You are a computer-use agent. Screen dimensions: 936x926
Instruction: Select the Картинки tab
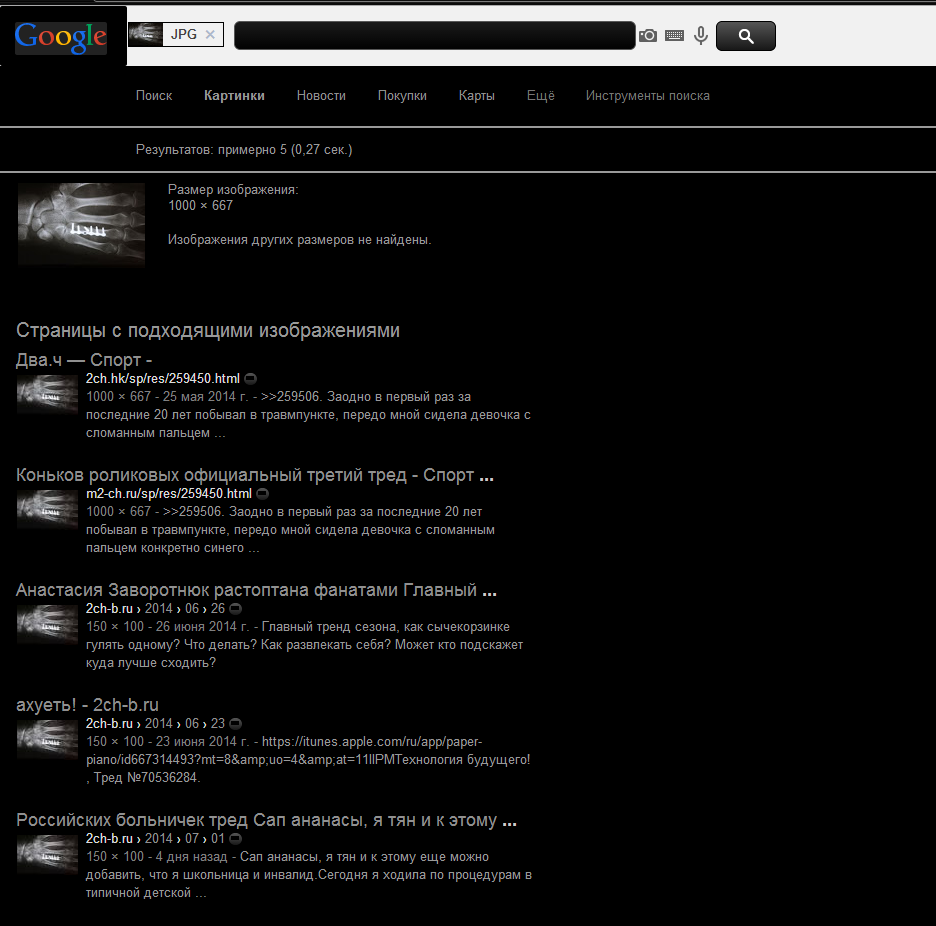(x=234, y=96)
